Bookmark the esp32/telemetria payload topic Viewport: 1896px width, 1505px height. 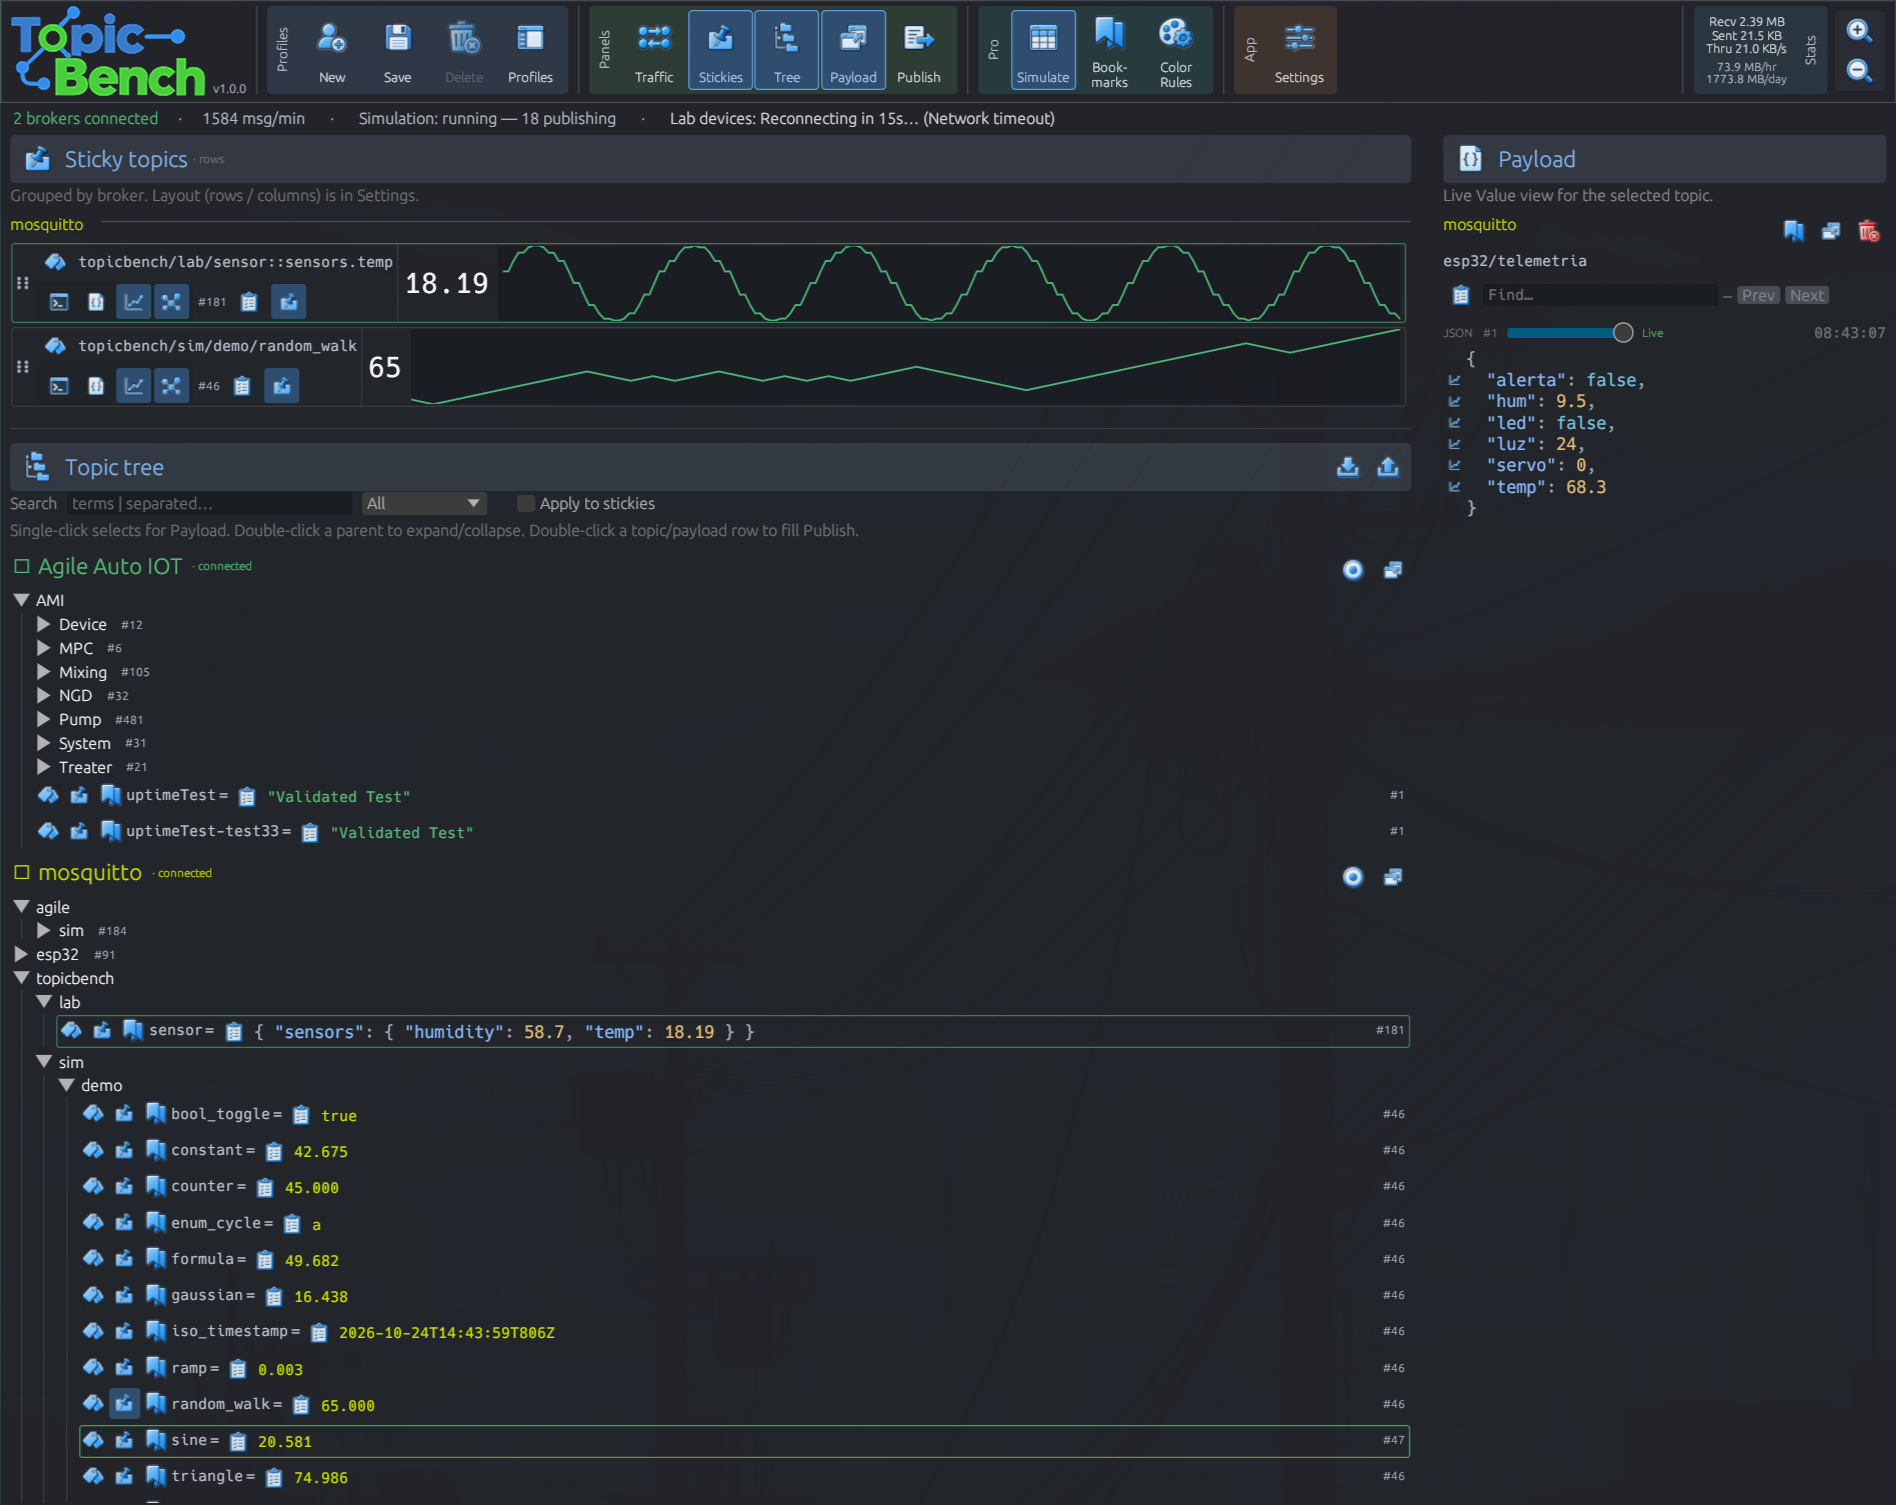click(1794, 231)
